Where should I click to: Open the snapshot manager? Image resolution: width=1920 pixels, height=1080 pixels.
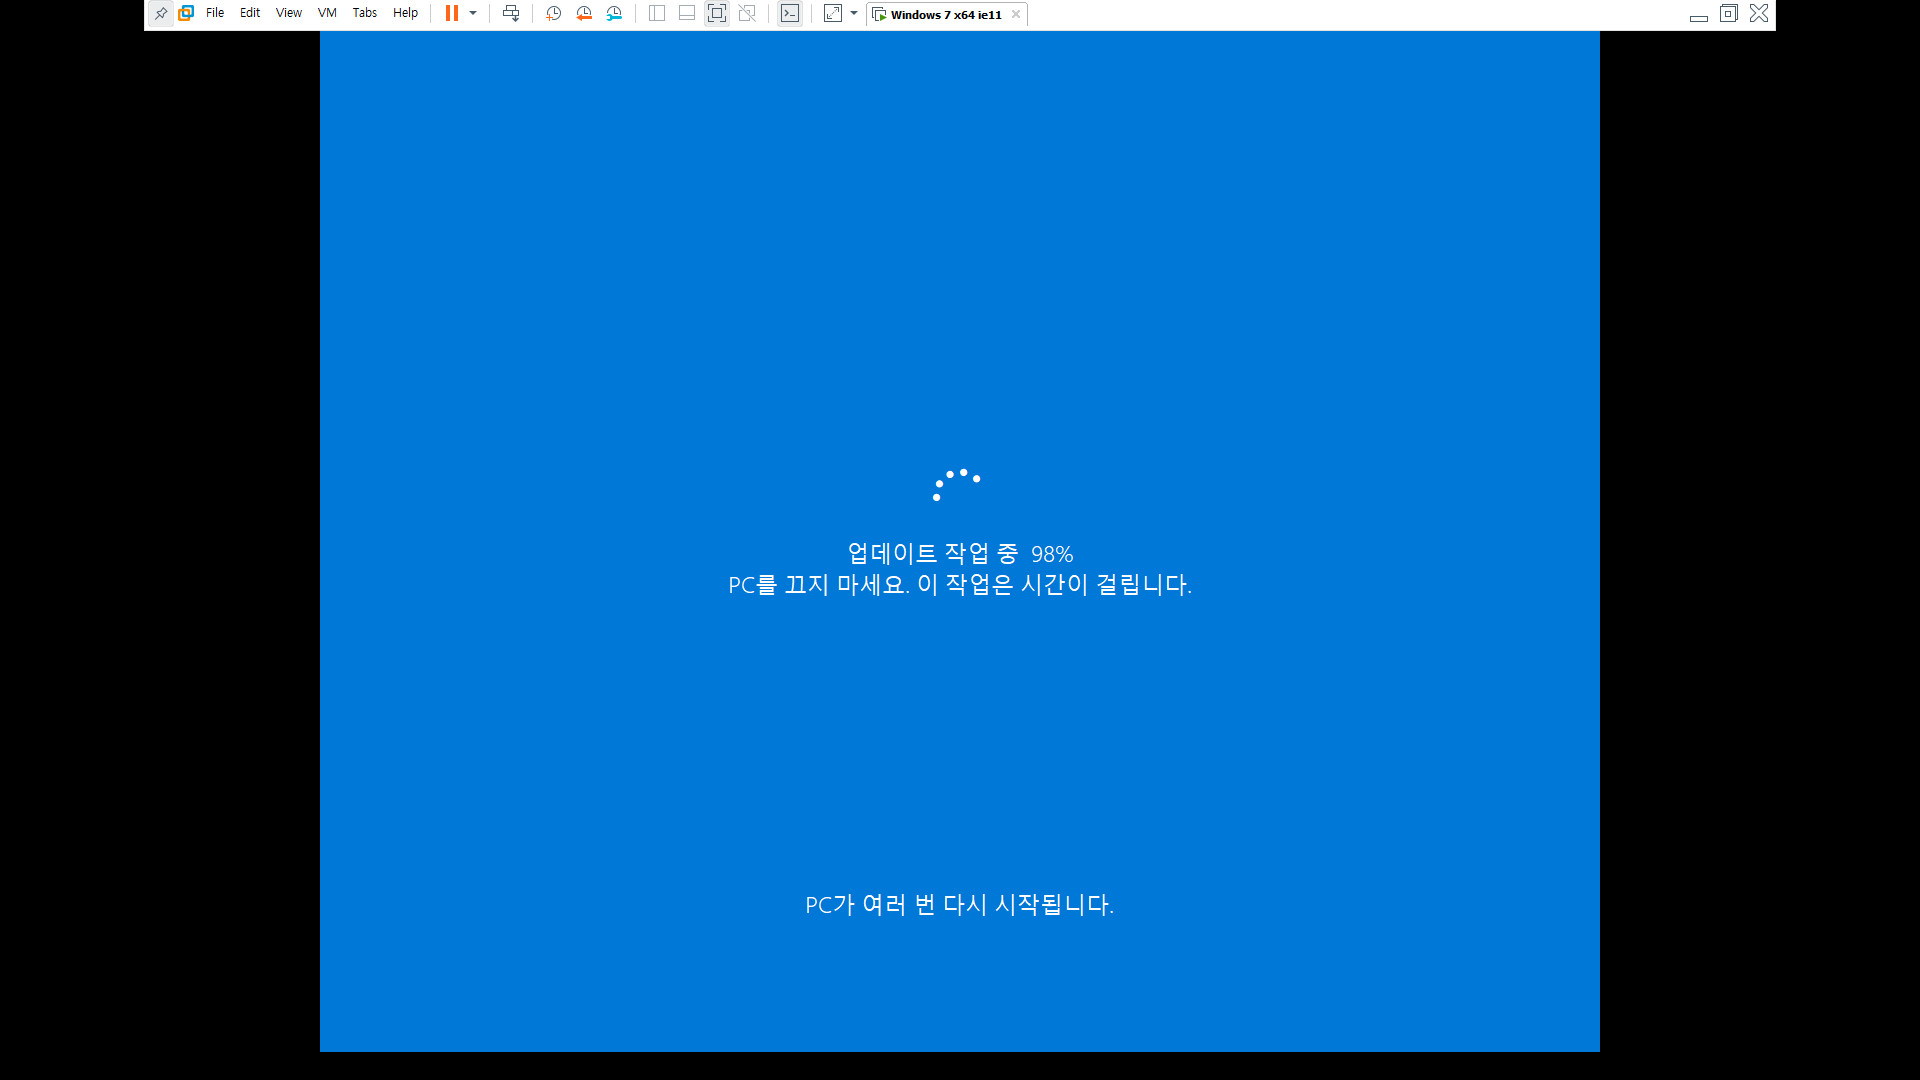click(614, 13)
